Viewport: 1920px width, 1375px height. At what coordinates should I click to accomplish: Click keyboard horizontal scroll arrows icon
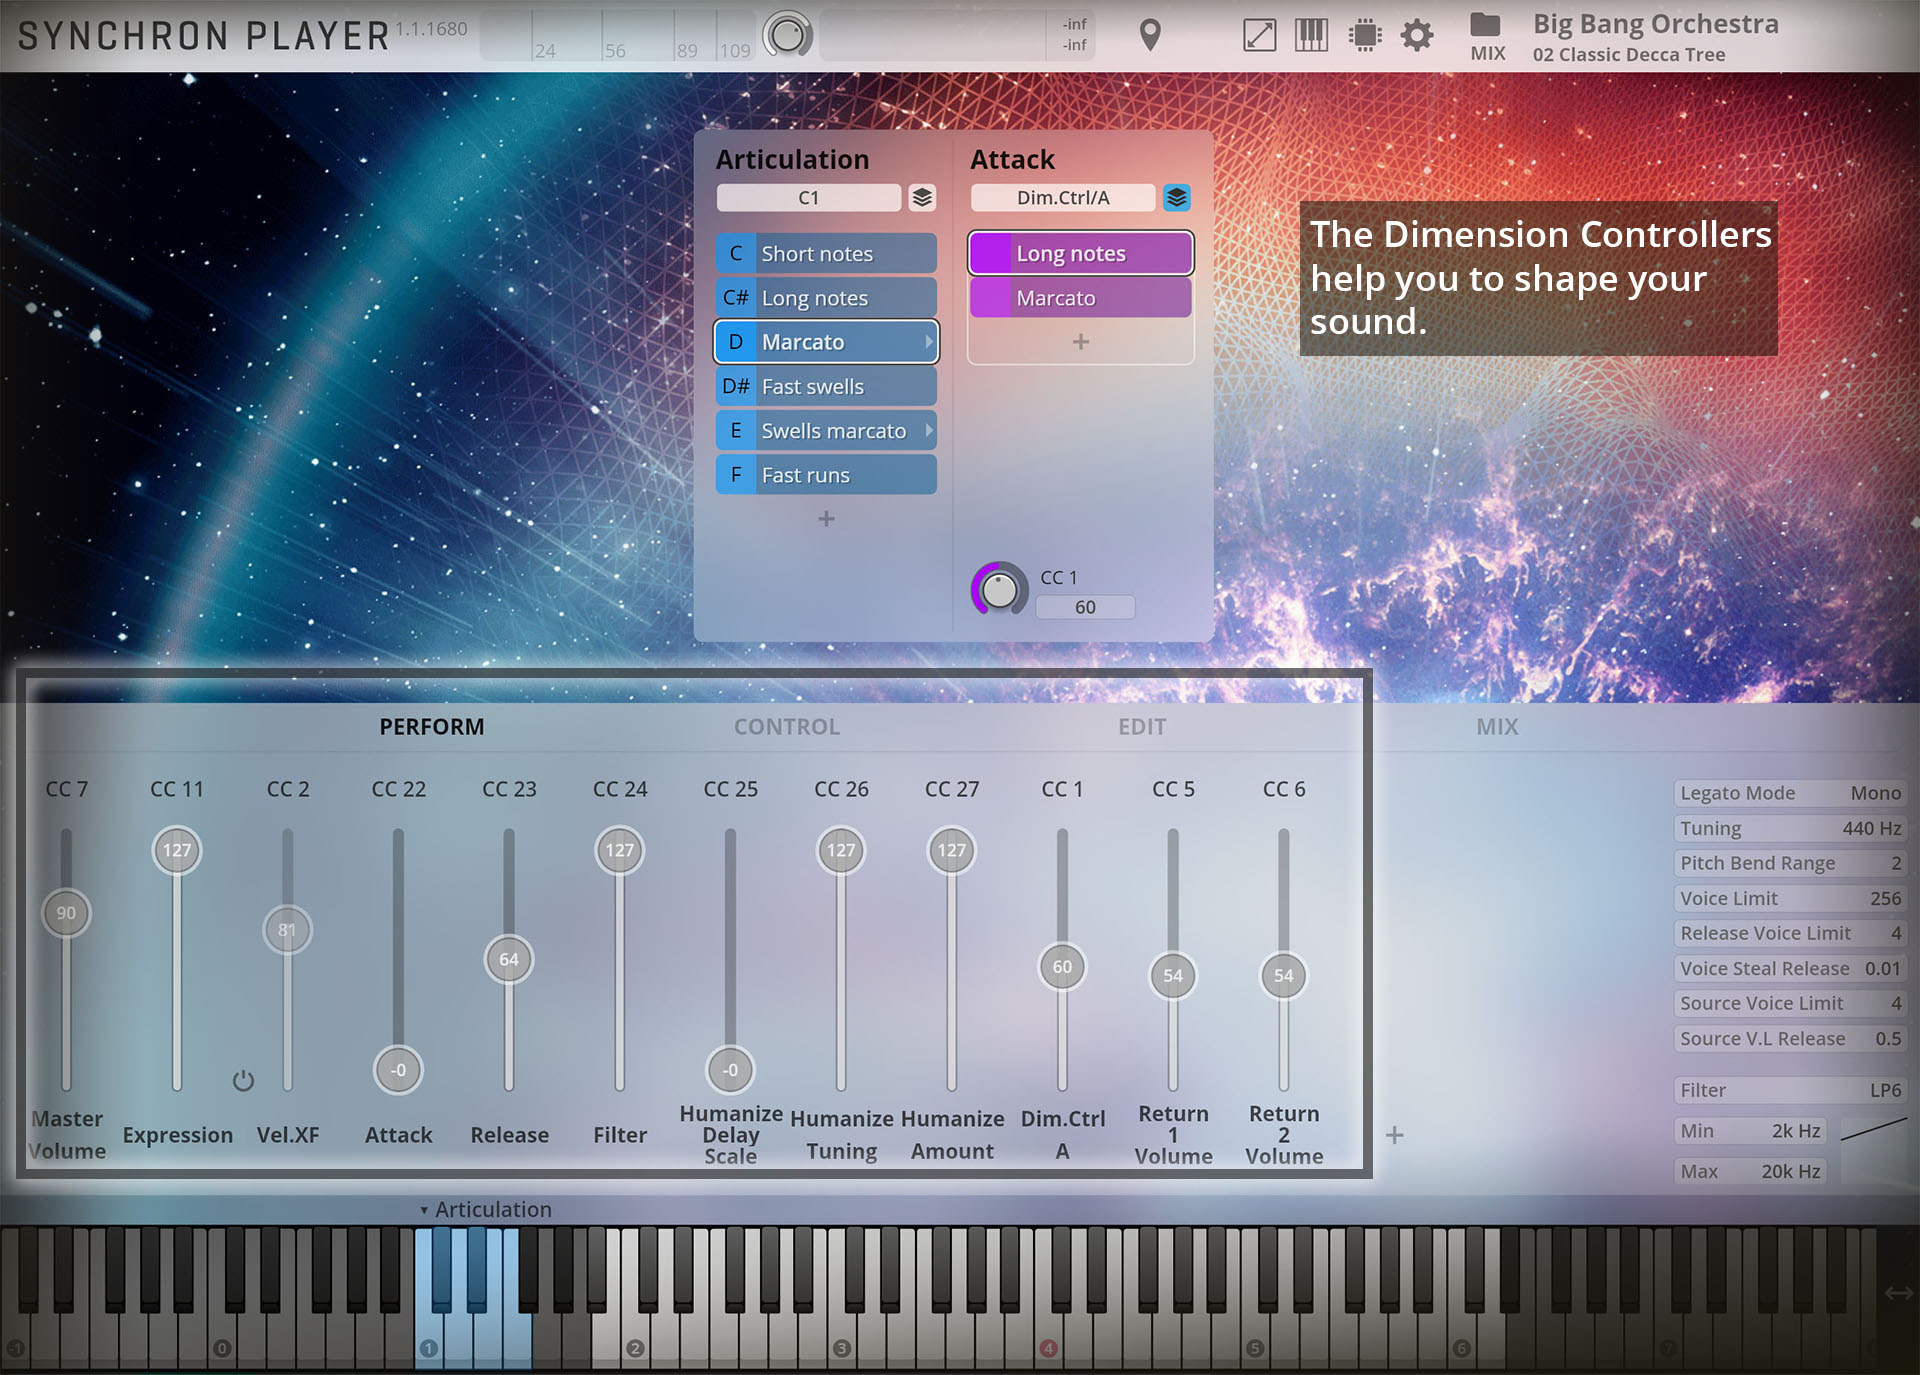pyautogui.click(x=1898, y=1293)
